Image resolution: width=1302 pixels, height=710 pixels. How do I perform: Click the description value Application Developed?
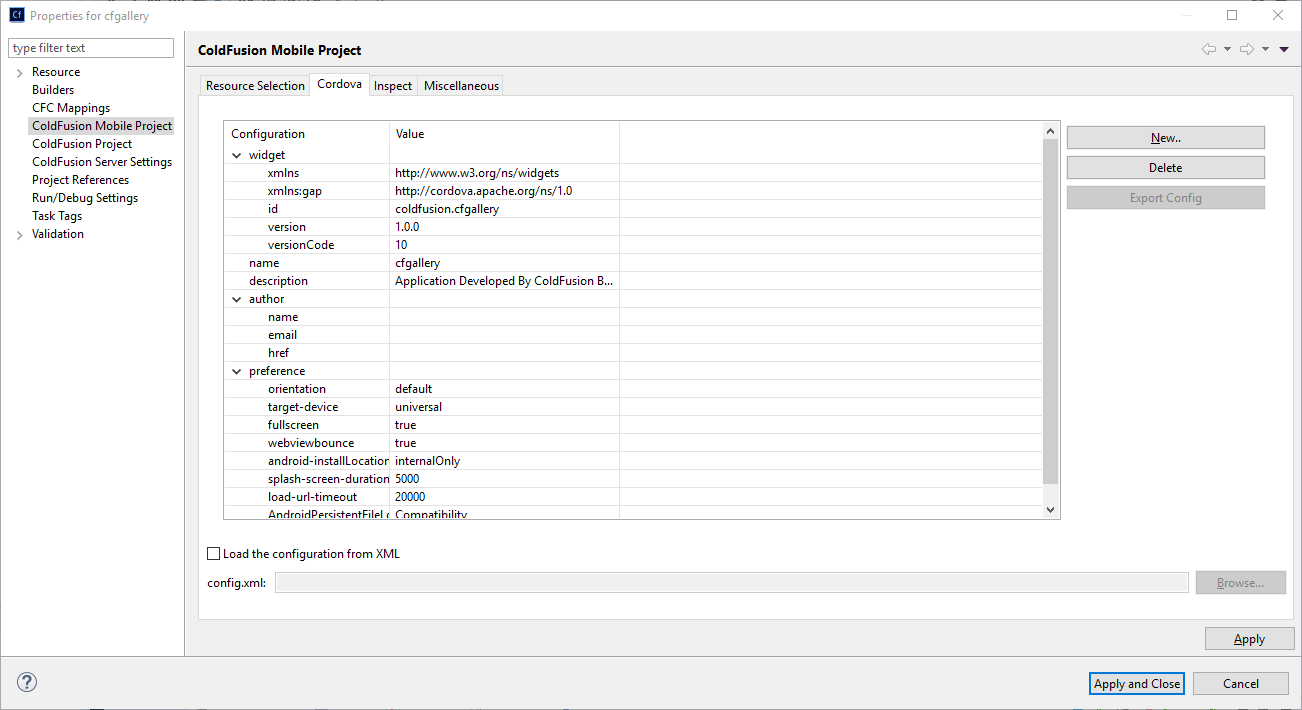point(504,281)
